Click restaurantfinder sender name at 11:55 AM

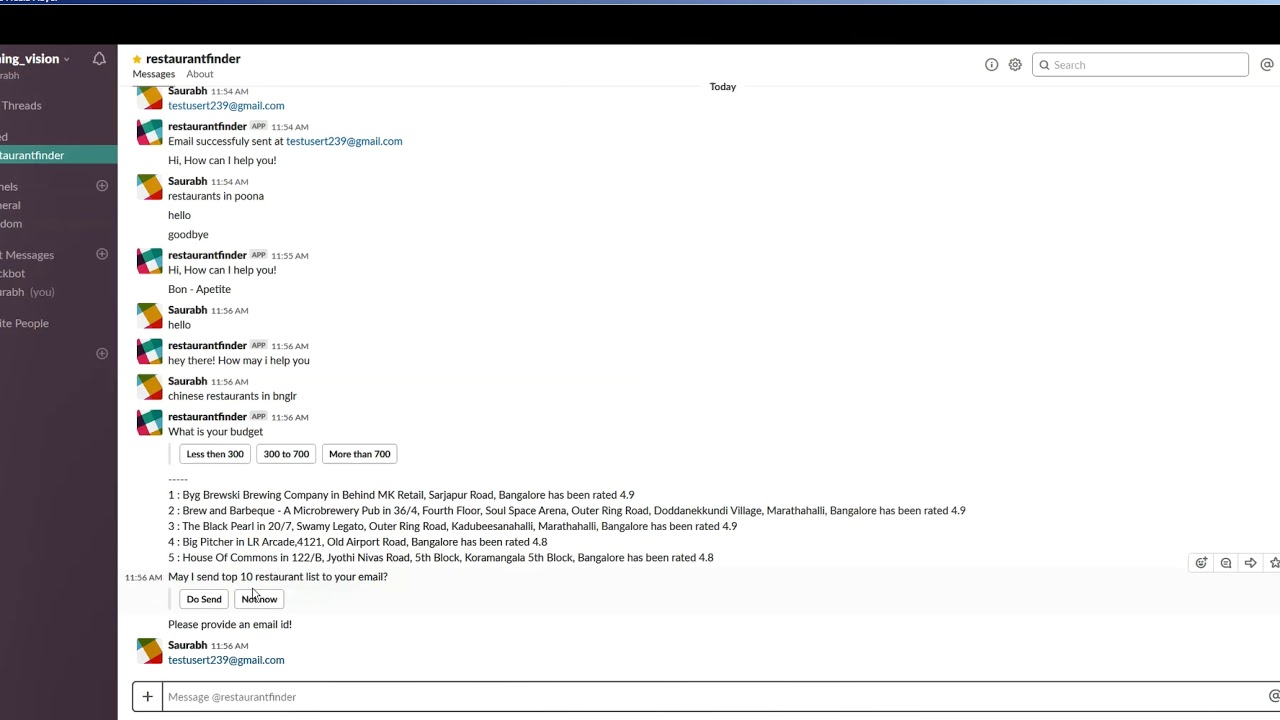(207, 255)
